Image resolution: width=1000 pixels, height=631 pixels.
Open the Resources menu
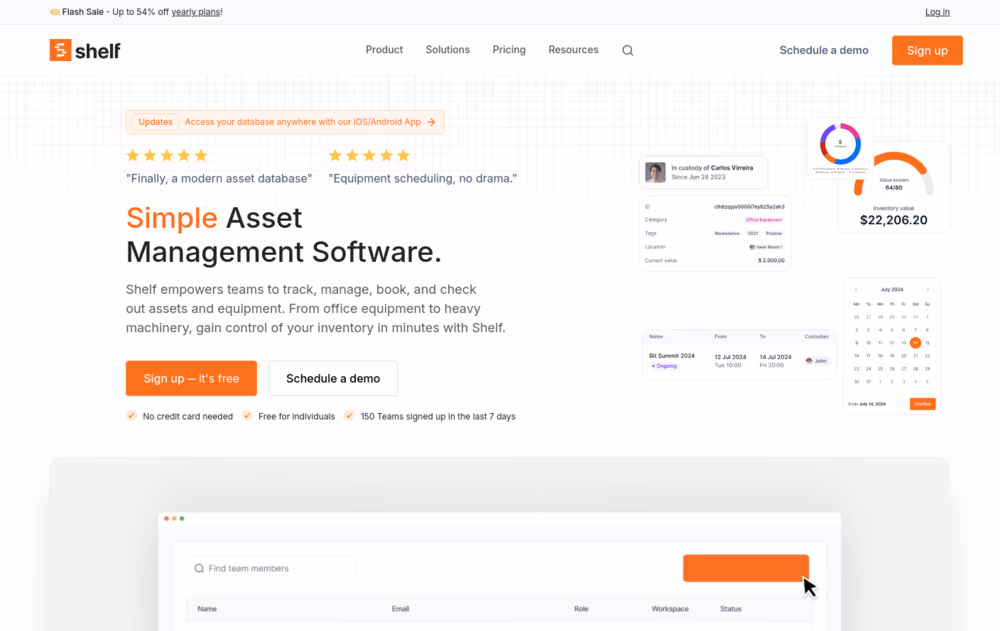pyautogui.click(x=573, y=50)
